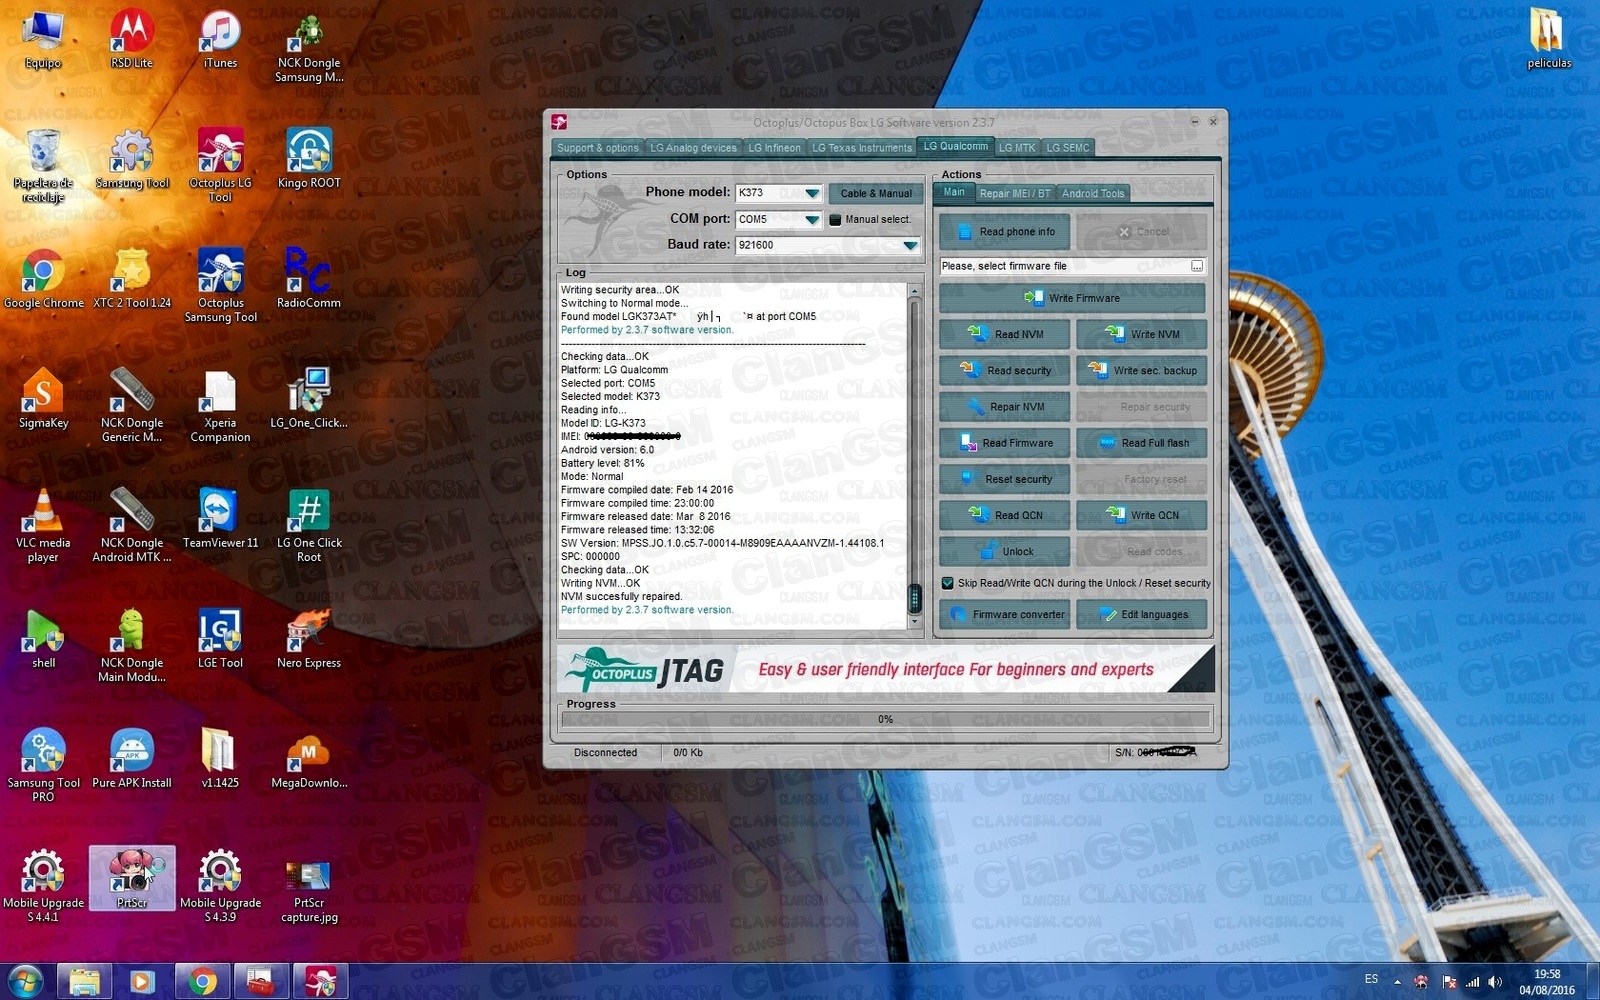
Task: Click the log scrollbar down arrow
Action: click(x=914, y=621)
